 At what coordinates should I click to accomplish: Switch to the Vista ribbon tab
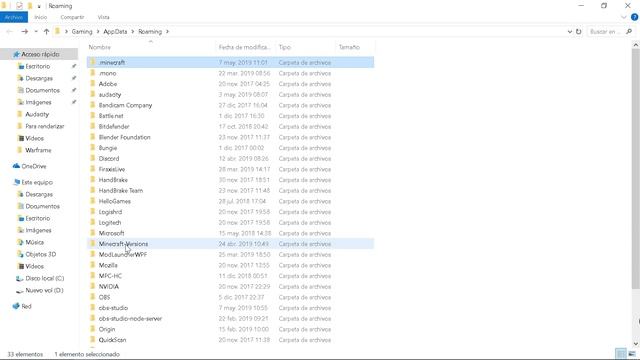[x=104, y=17]
